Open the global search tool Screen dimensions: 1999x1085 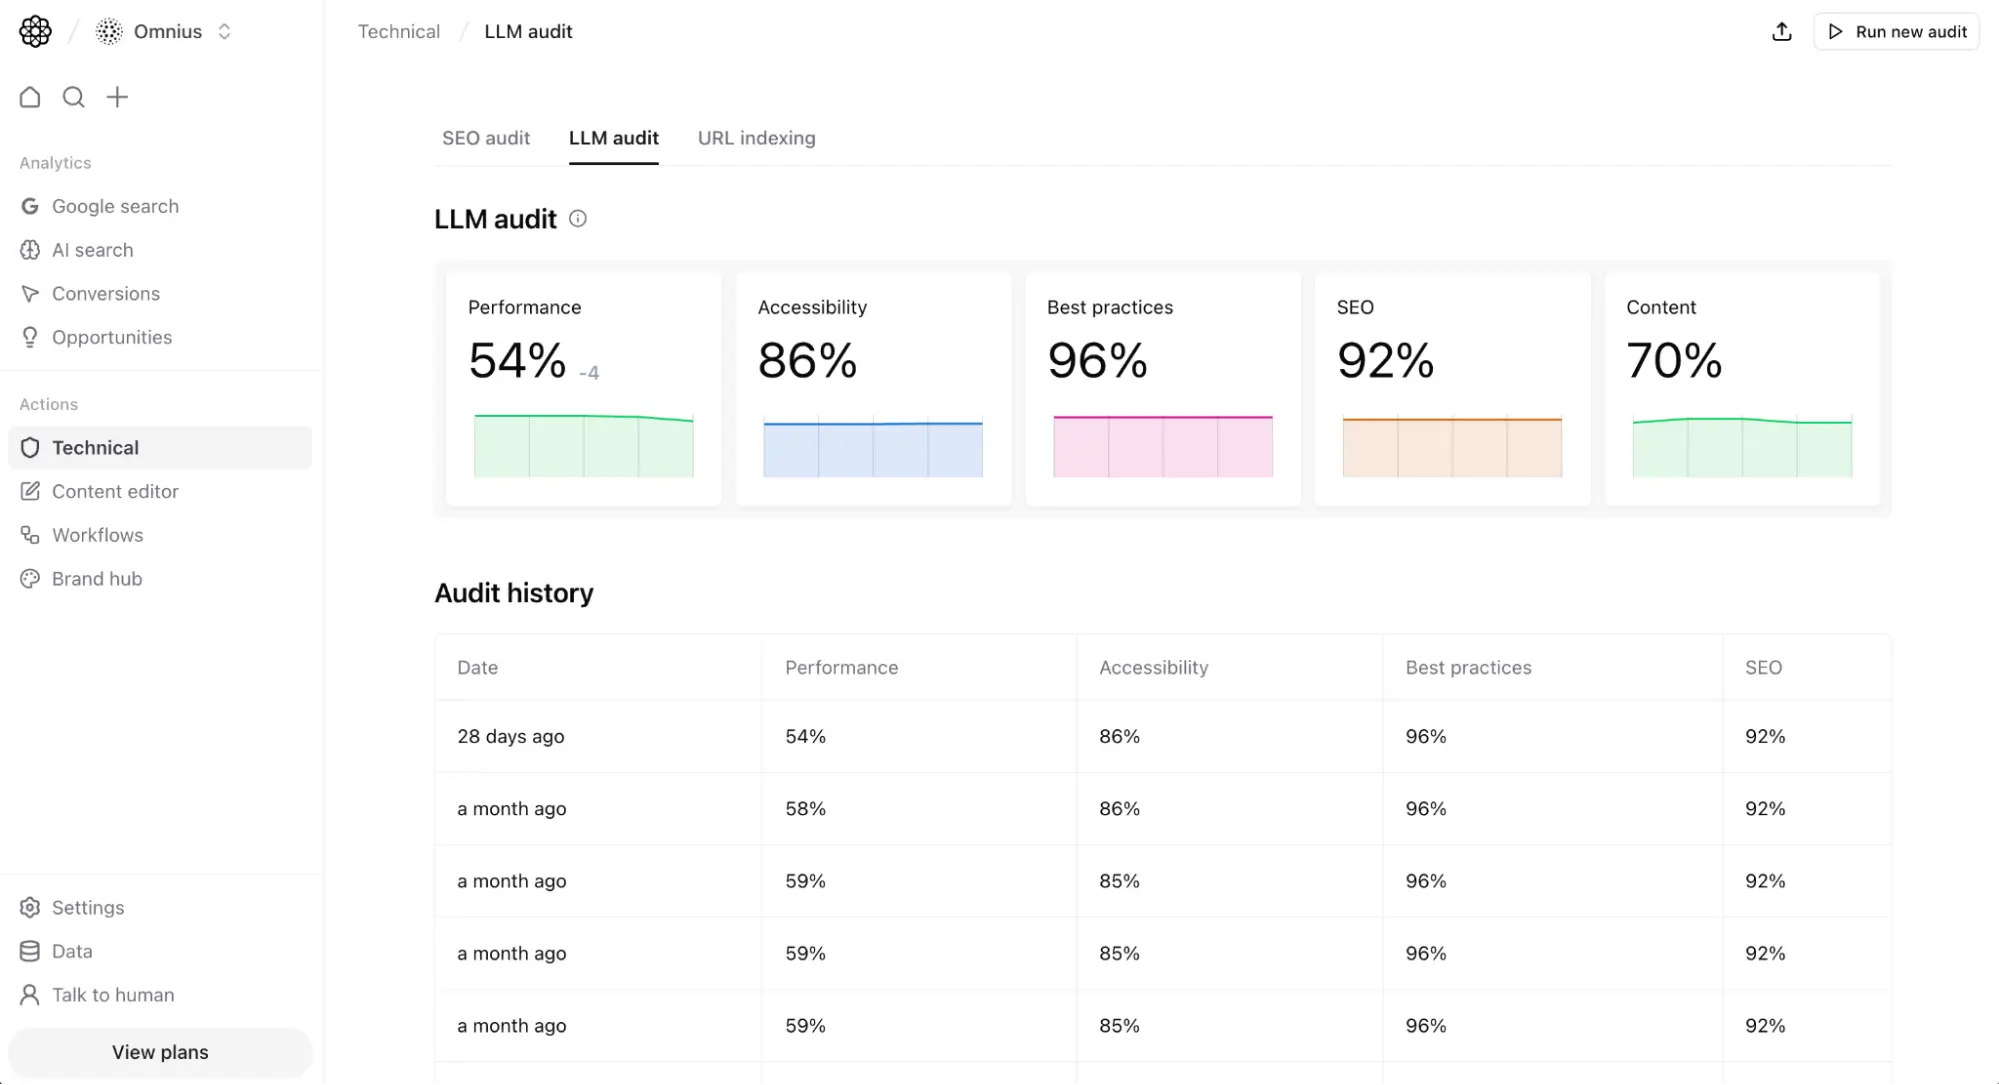[73, 97]
